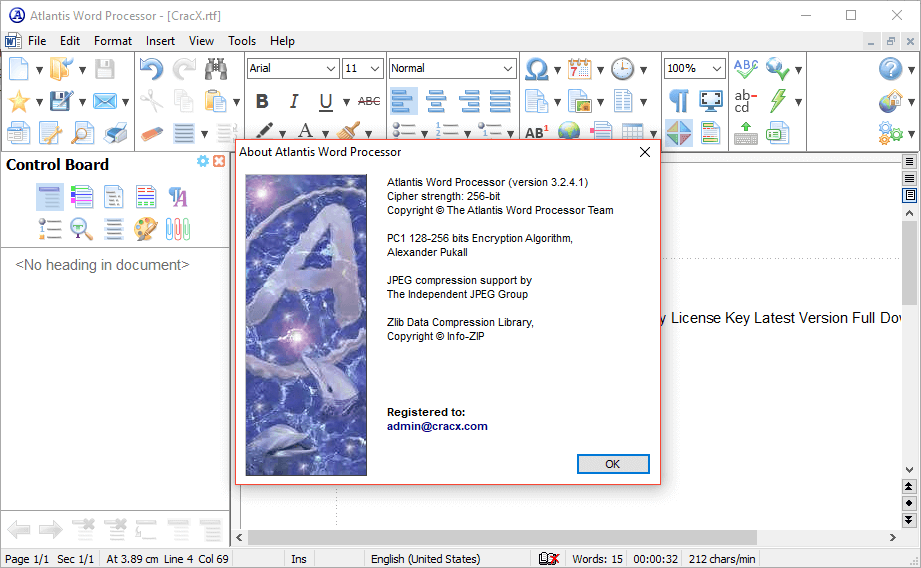Open the Format menu
The image size is (921, 568).
113,41
